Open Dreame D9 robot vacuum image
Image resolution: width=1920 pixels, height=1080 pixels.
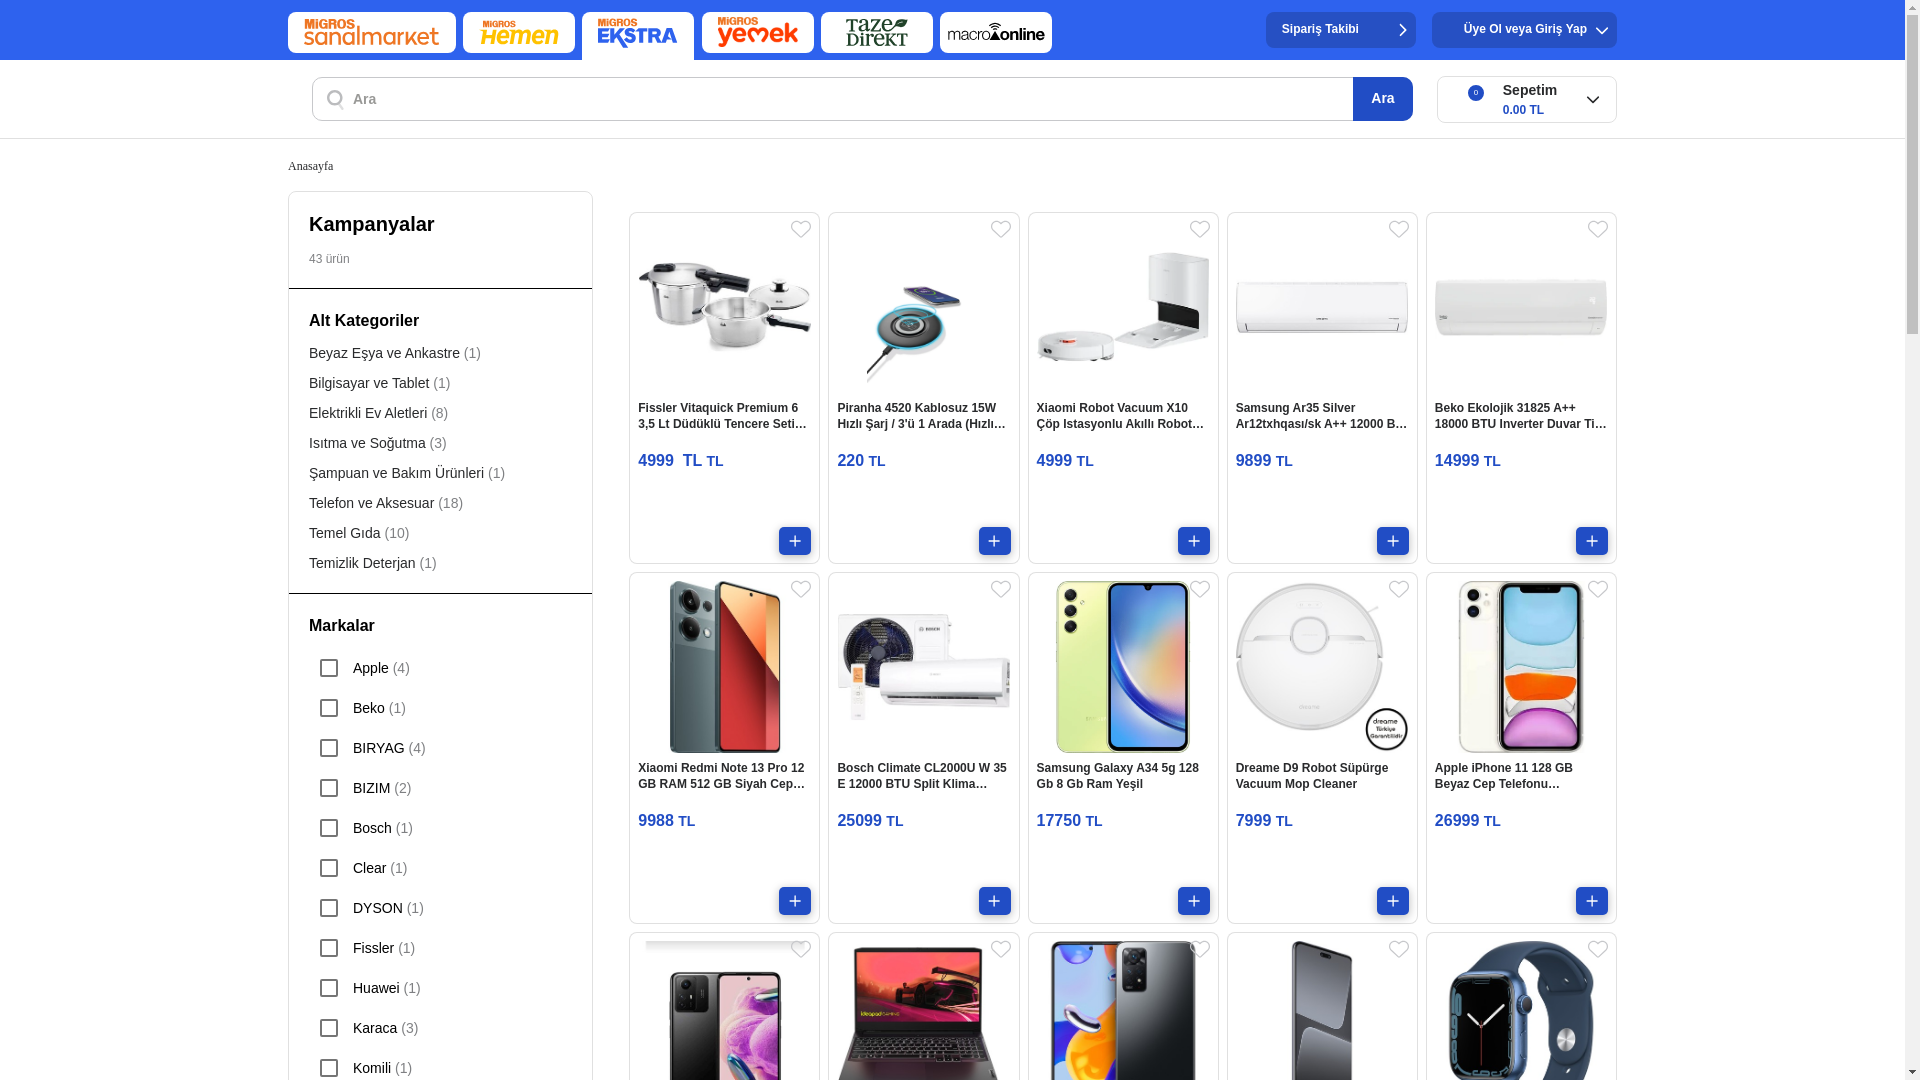[x=1322, y=667]
